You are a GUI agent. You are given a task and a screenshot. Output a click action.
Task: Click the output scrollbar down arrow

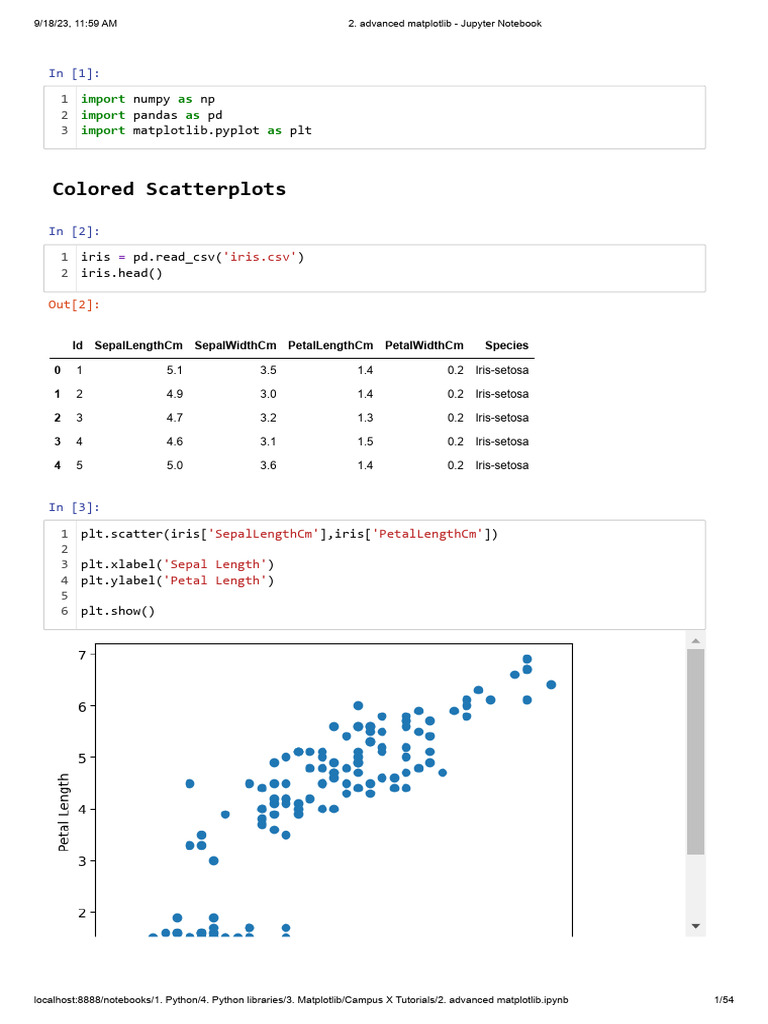click(695, 926)
